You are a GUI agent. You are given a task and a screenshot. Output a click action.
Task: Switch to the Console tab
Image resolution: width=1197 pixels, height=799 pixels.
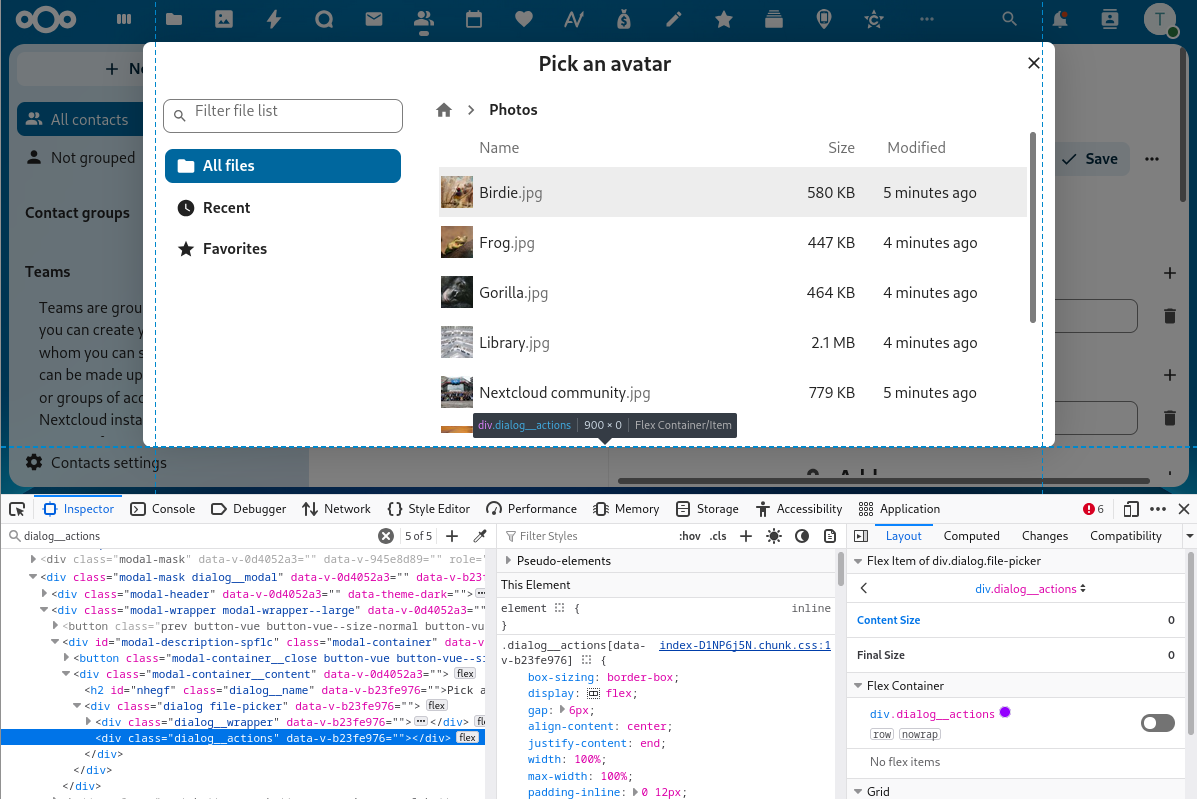(163, 509)
